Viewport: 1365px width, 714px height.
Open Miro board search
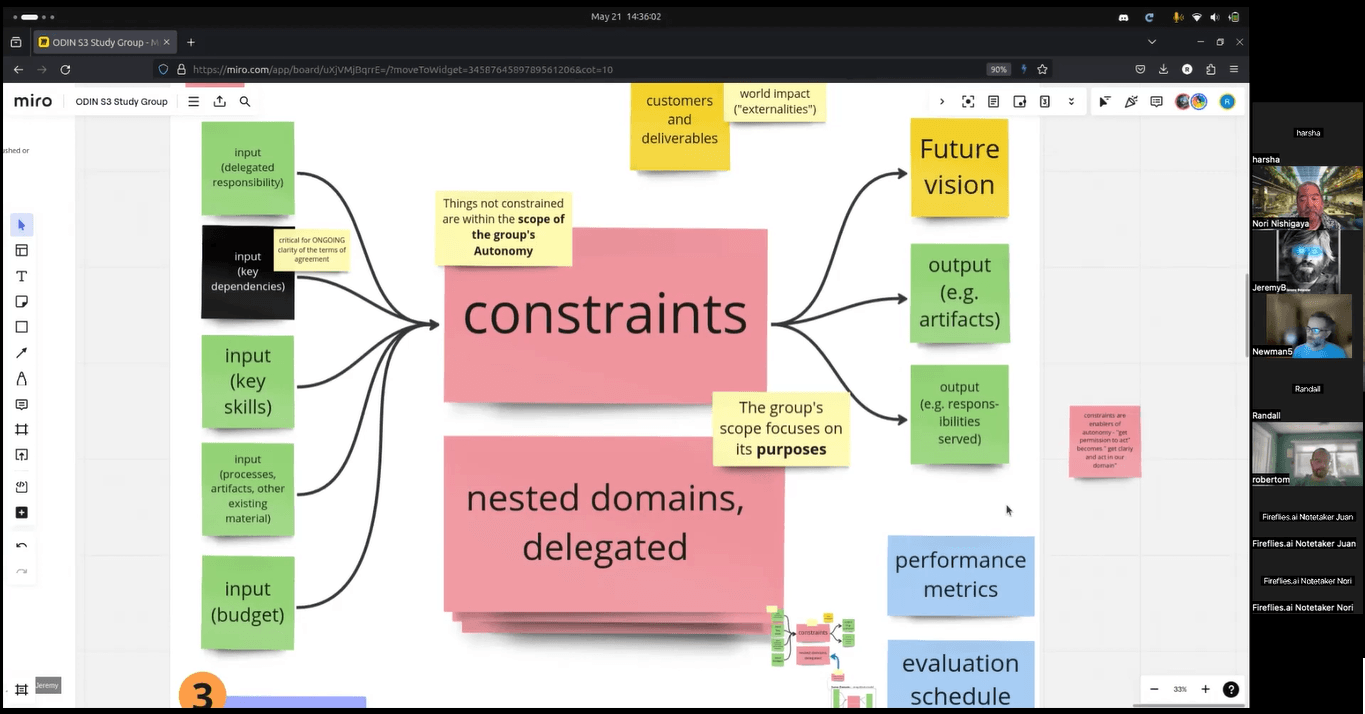[x=245, y=101]
